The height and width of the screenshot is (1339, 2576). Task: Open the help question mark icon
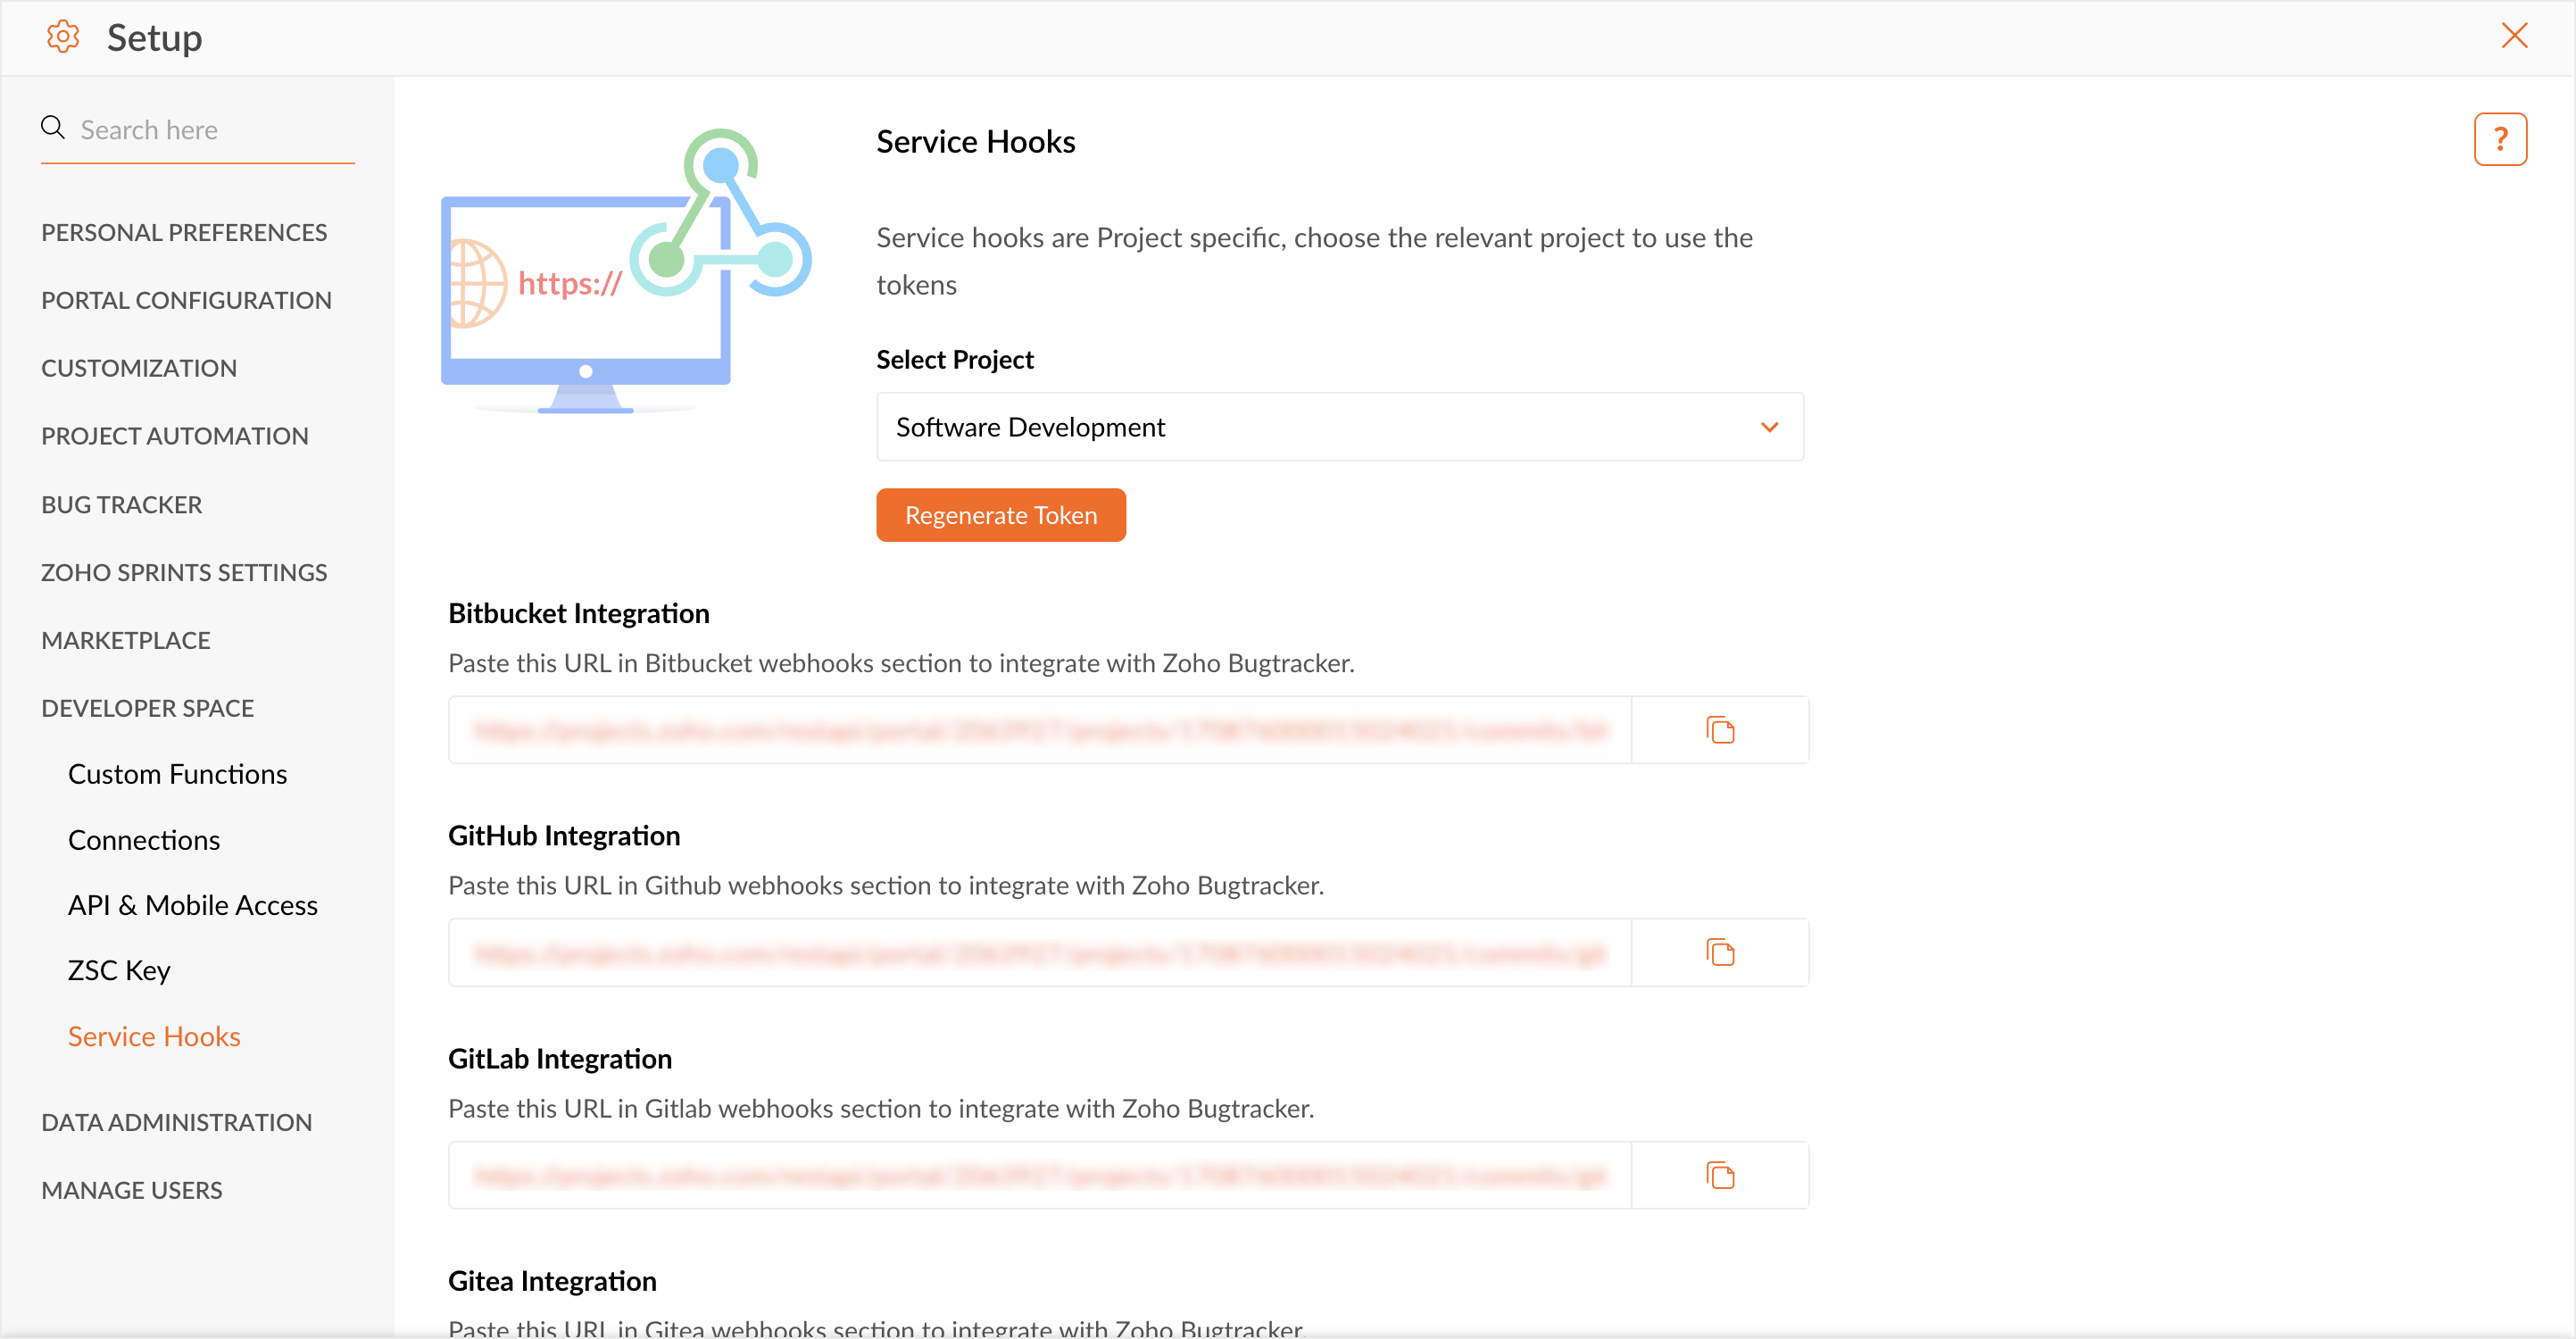click(2499, 139)
